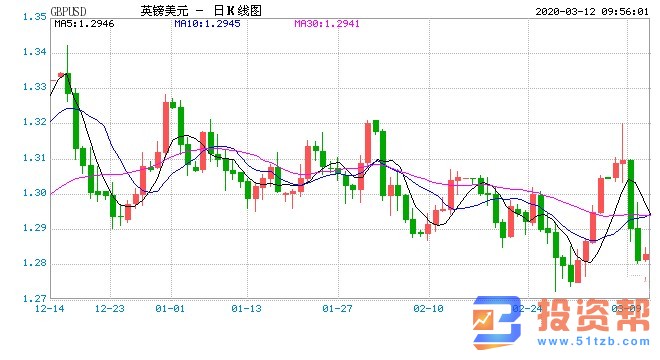The image size is (660, 360).
Task: Select the 12-14 date axis marker
Action: point(50,309)
